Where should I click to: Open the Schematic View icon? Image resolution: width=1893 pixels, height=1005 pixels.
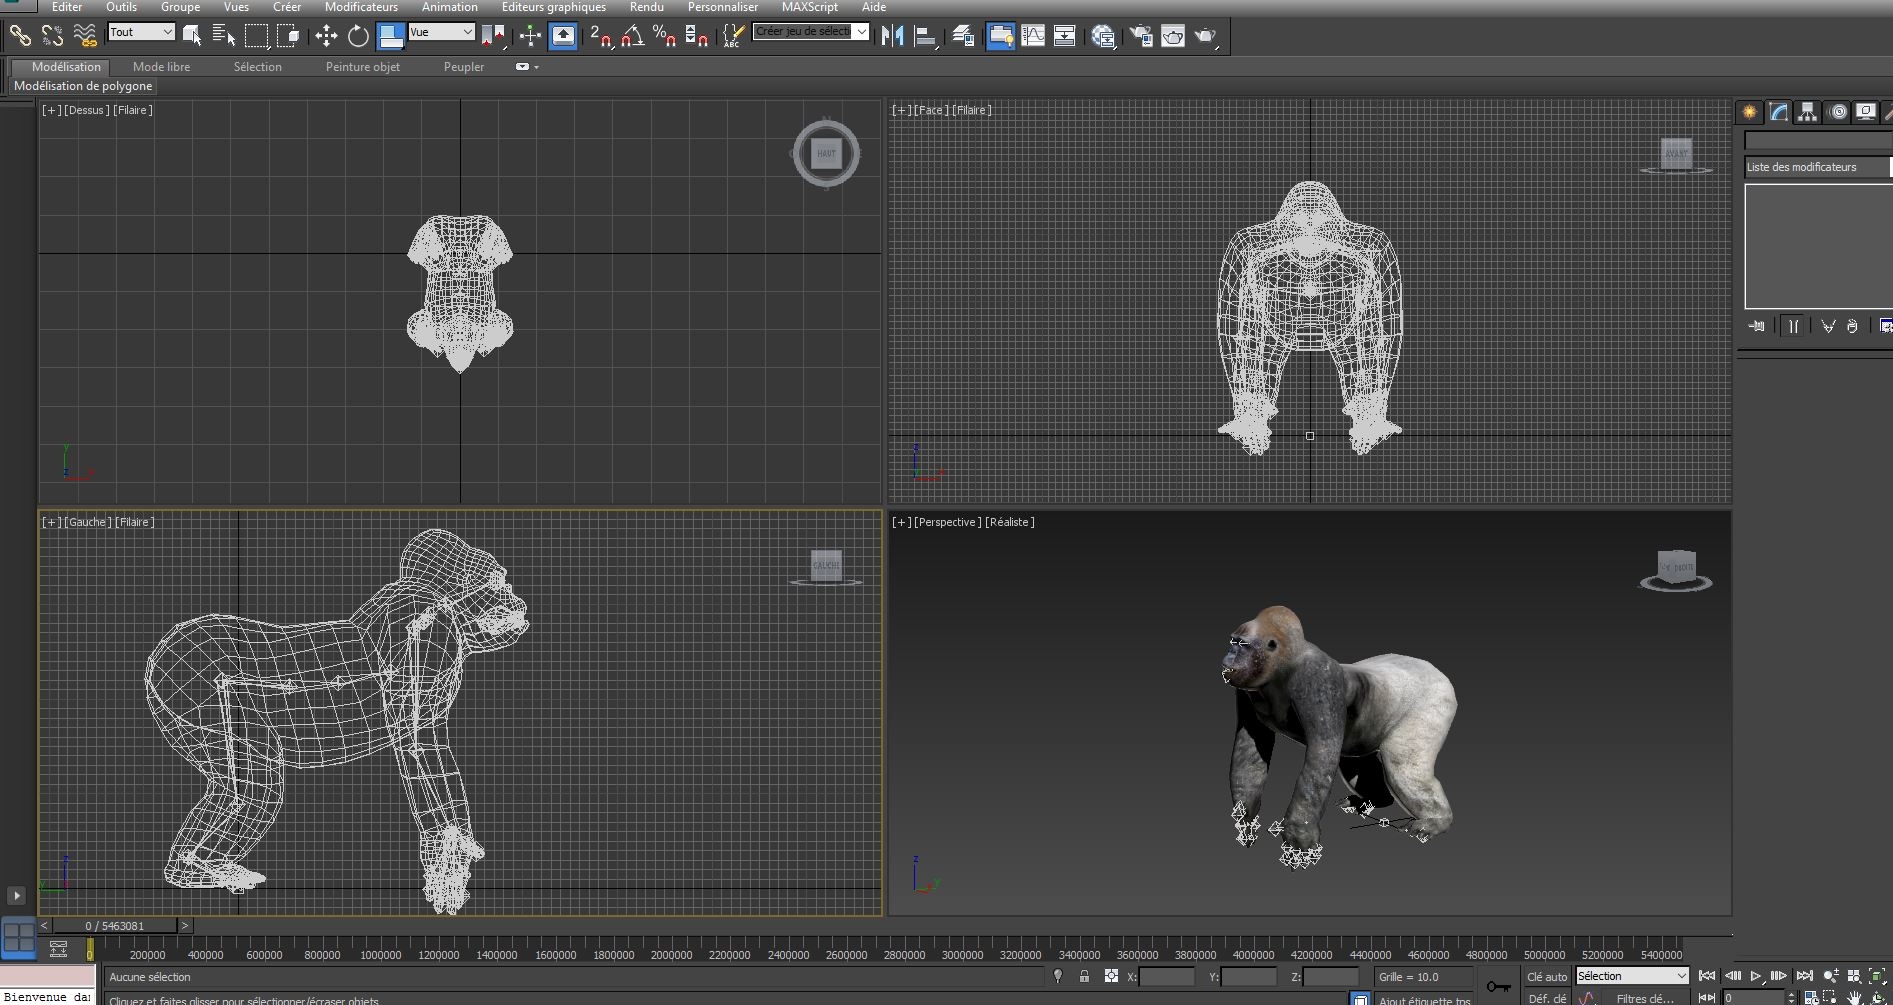1065,36
